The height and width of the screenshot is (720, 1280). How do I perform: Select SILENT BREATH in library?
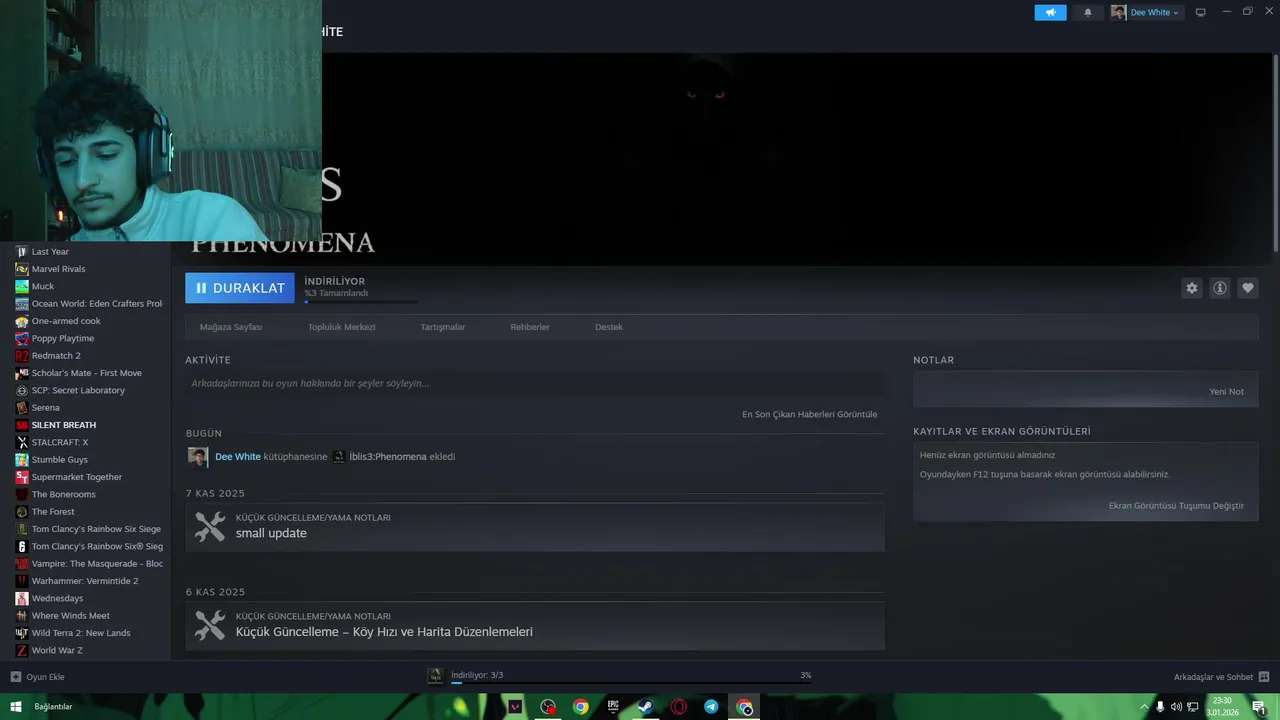point(64,425)
